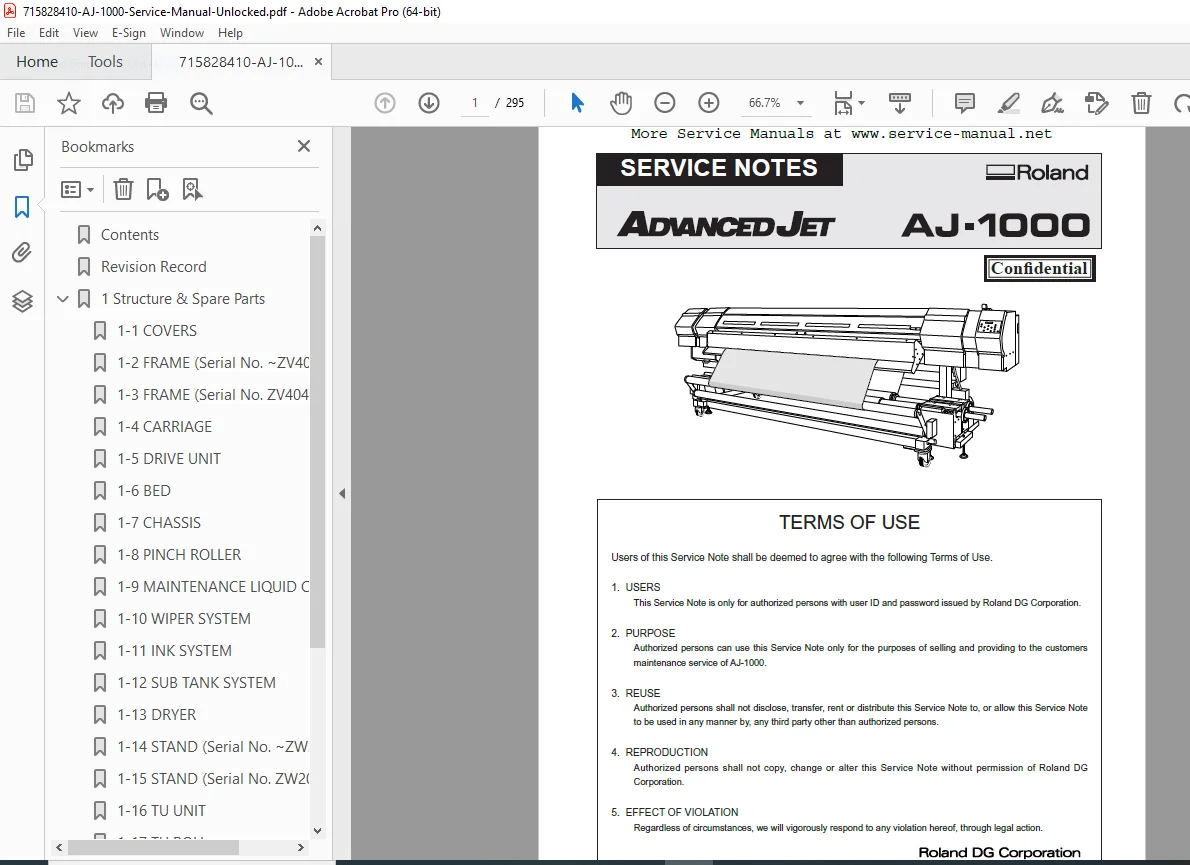1190x865 pixels.
Task: Jump to 1-6 BED bookmark
Action: click(143, 490)
